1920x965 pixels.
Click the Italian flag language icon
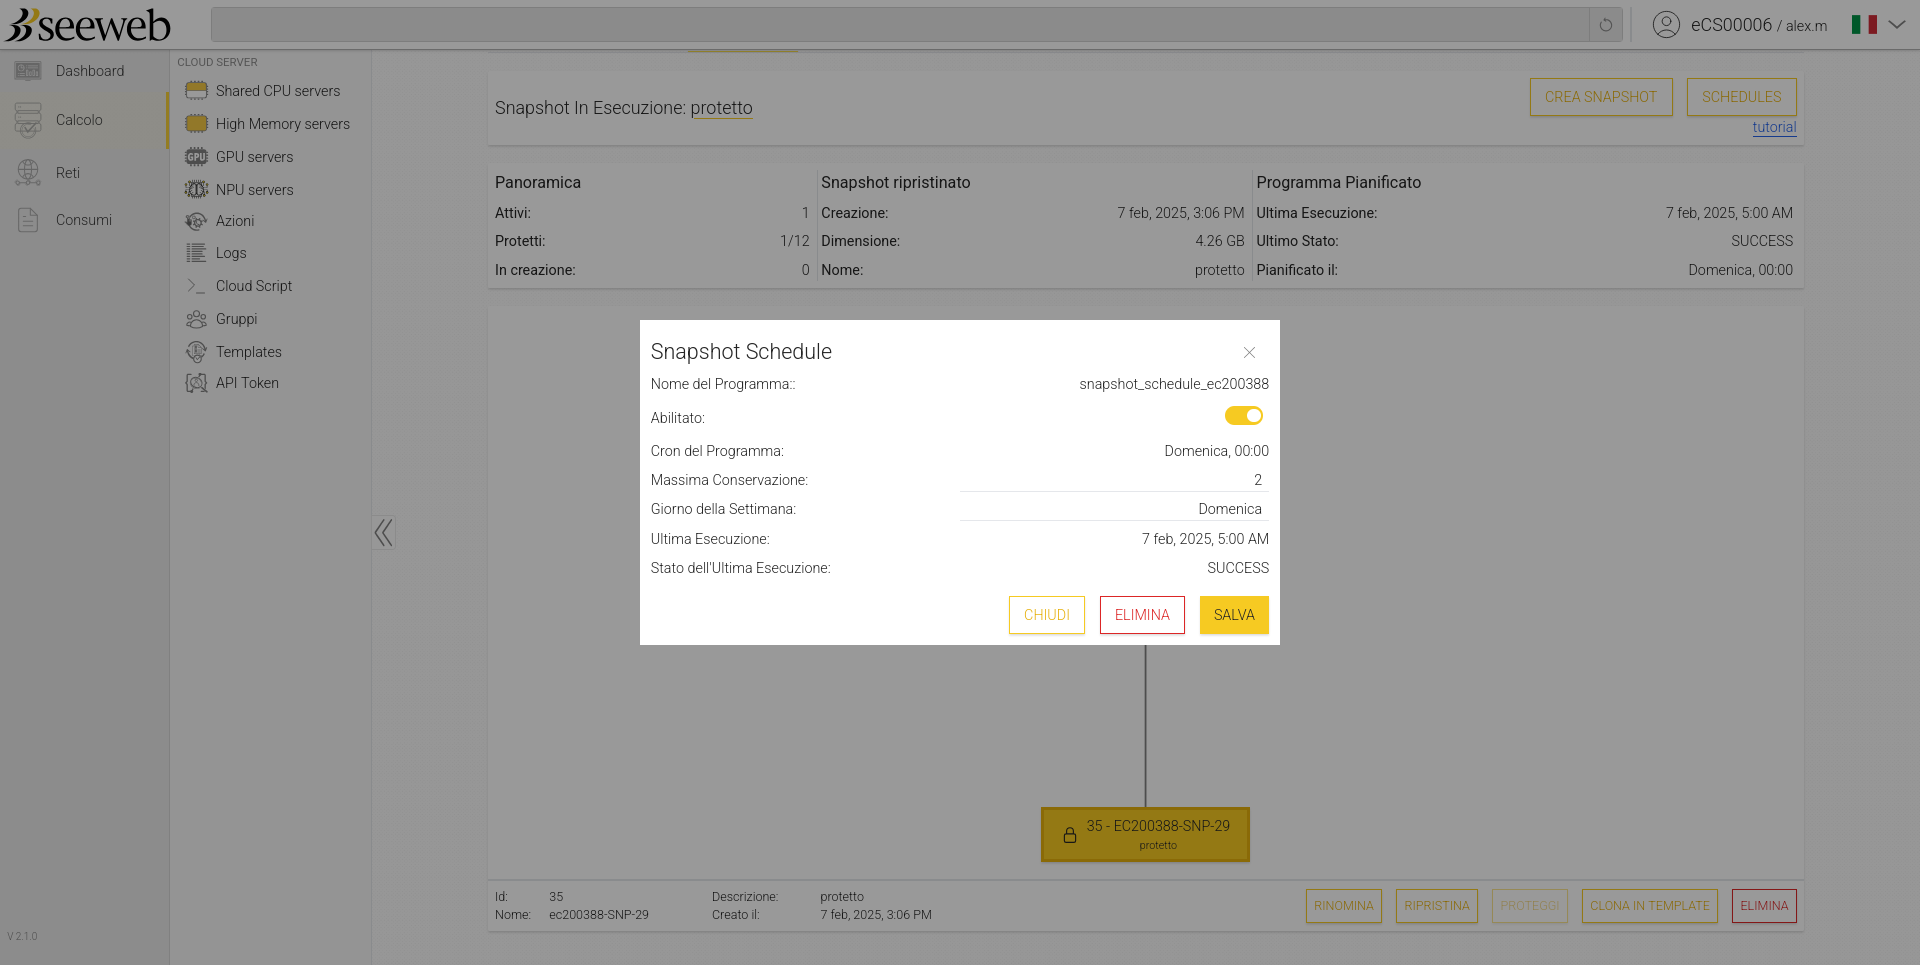click(1864, 25)
